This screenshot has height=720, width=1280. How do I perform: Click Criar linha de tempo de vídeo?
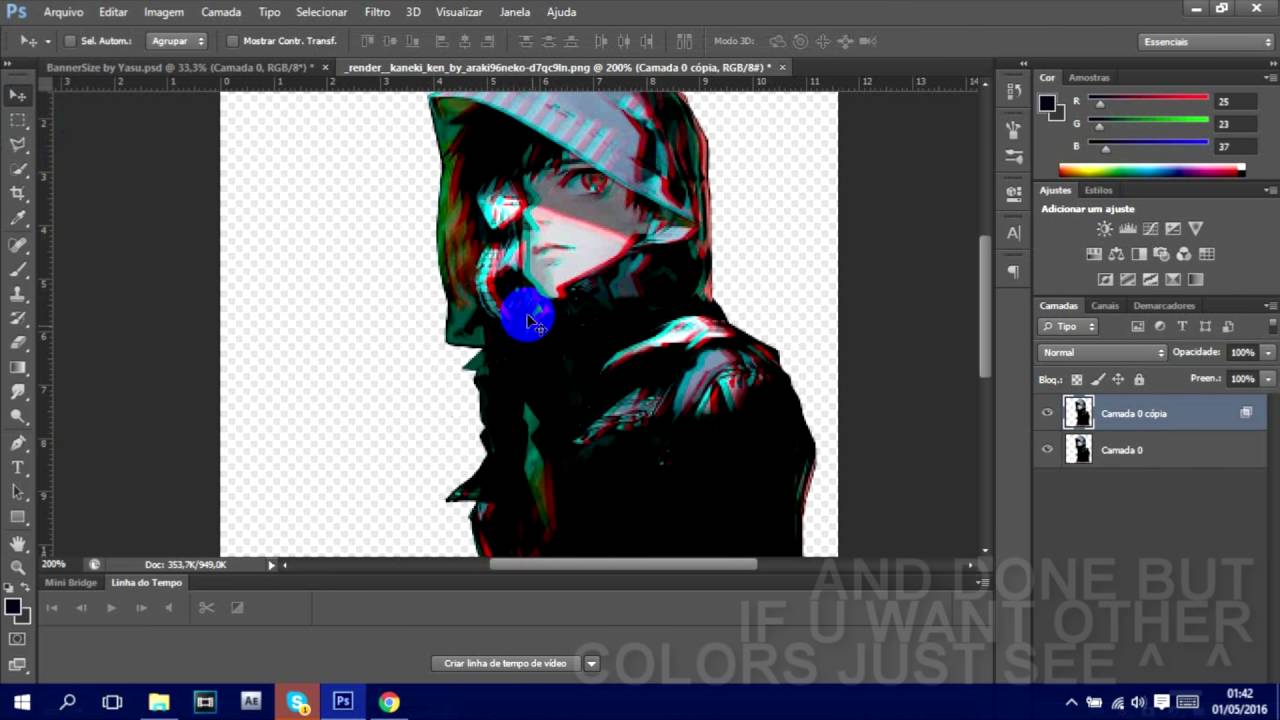click(x=505, y=663)
